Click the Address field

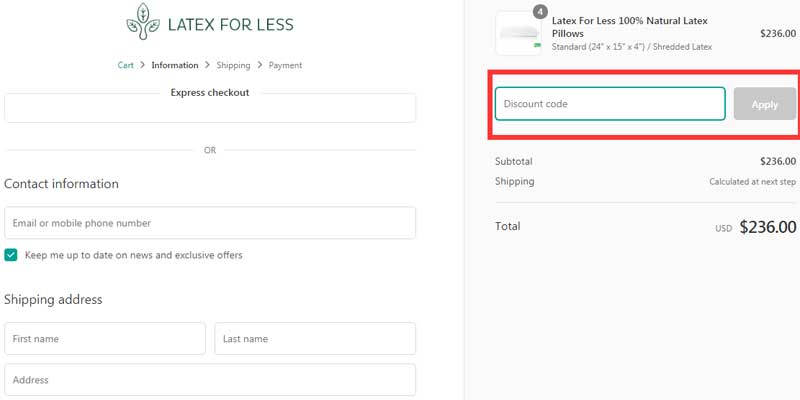pos(210,380)
